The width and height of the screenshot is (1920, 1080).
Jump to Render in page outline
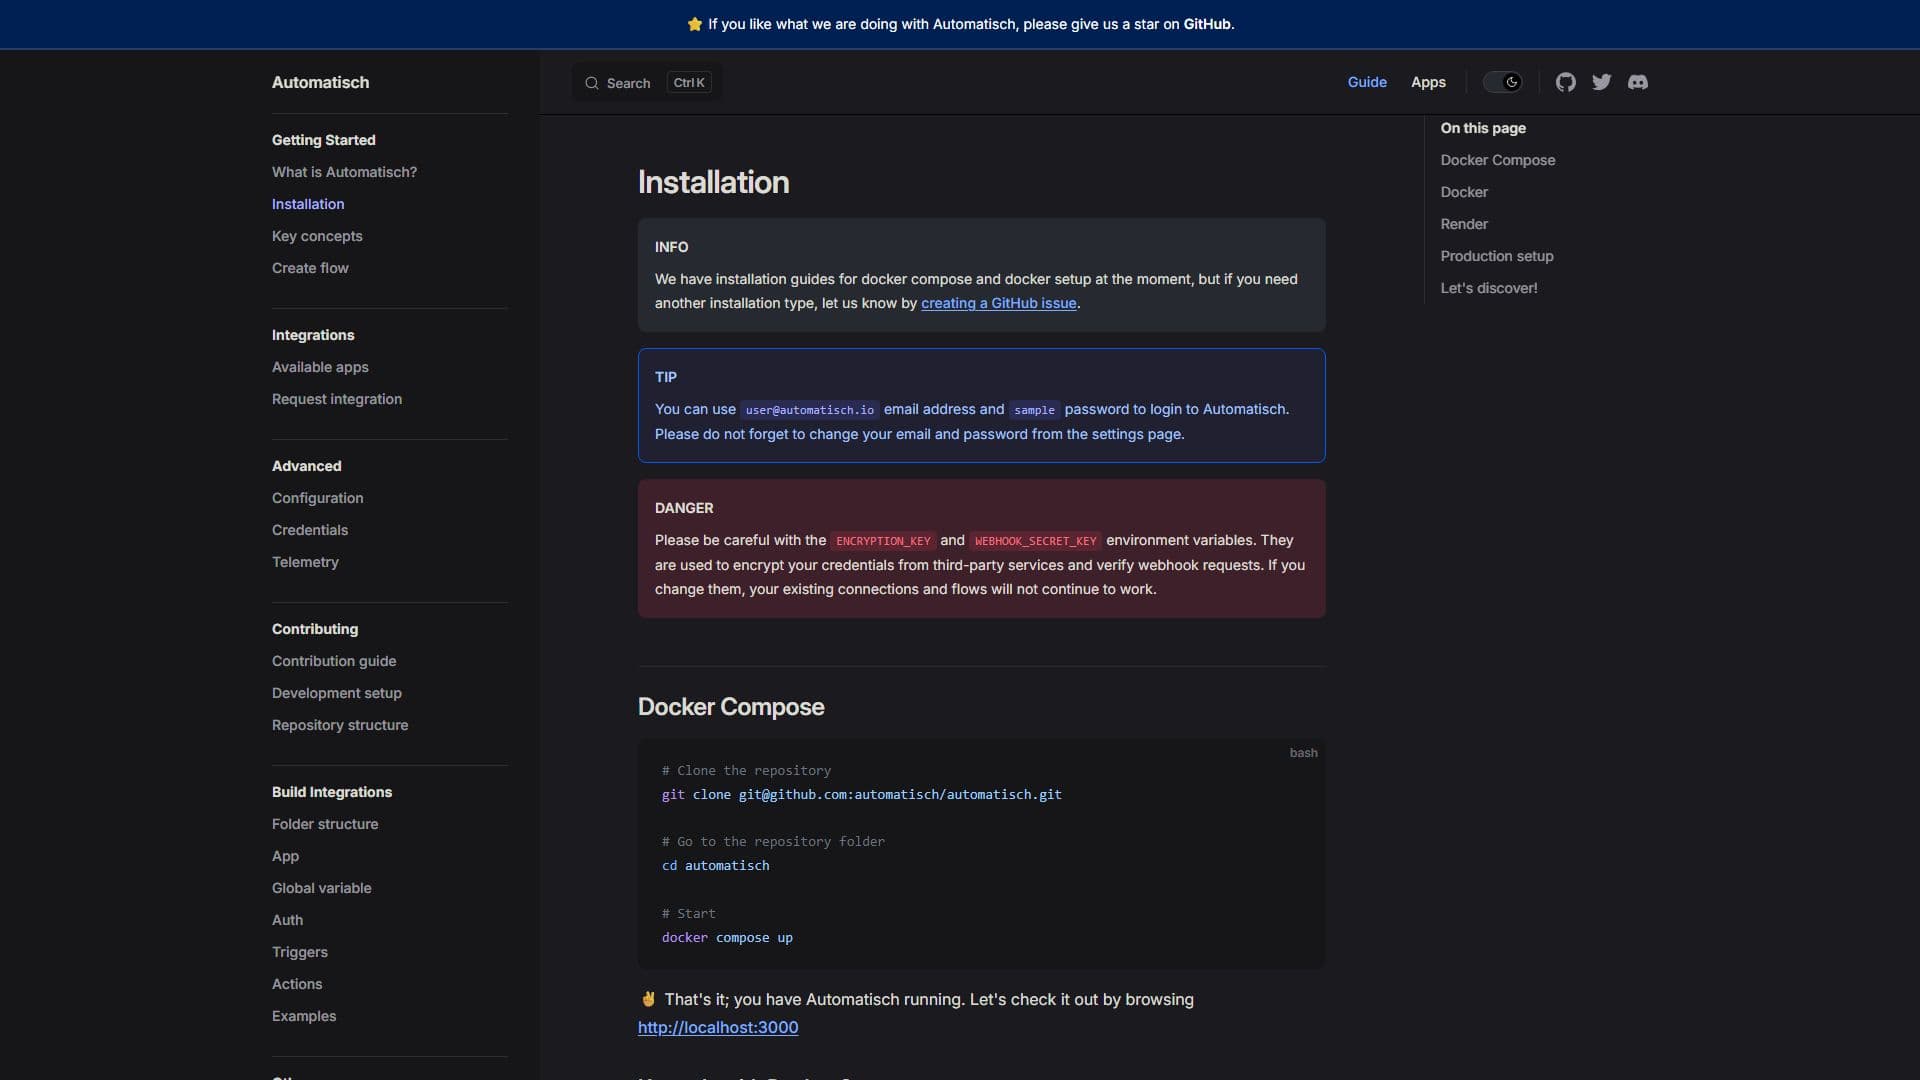(1464, 224)
